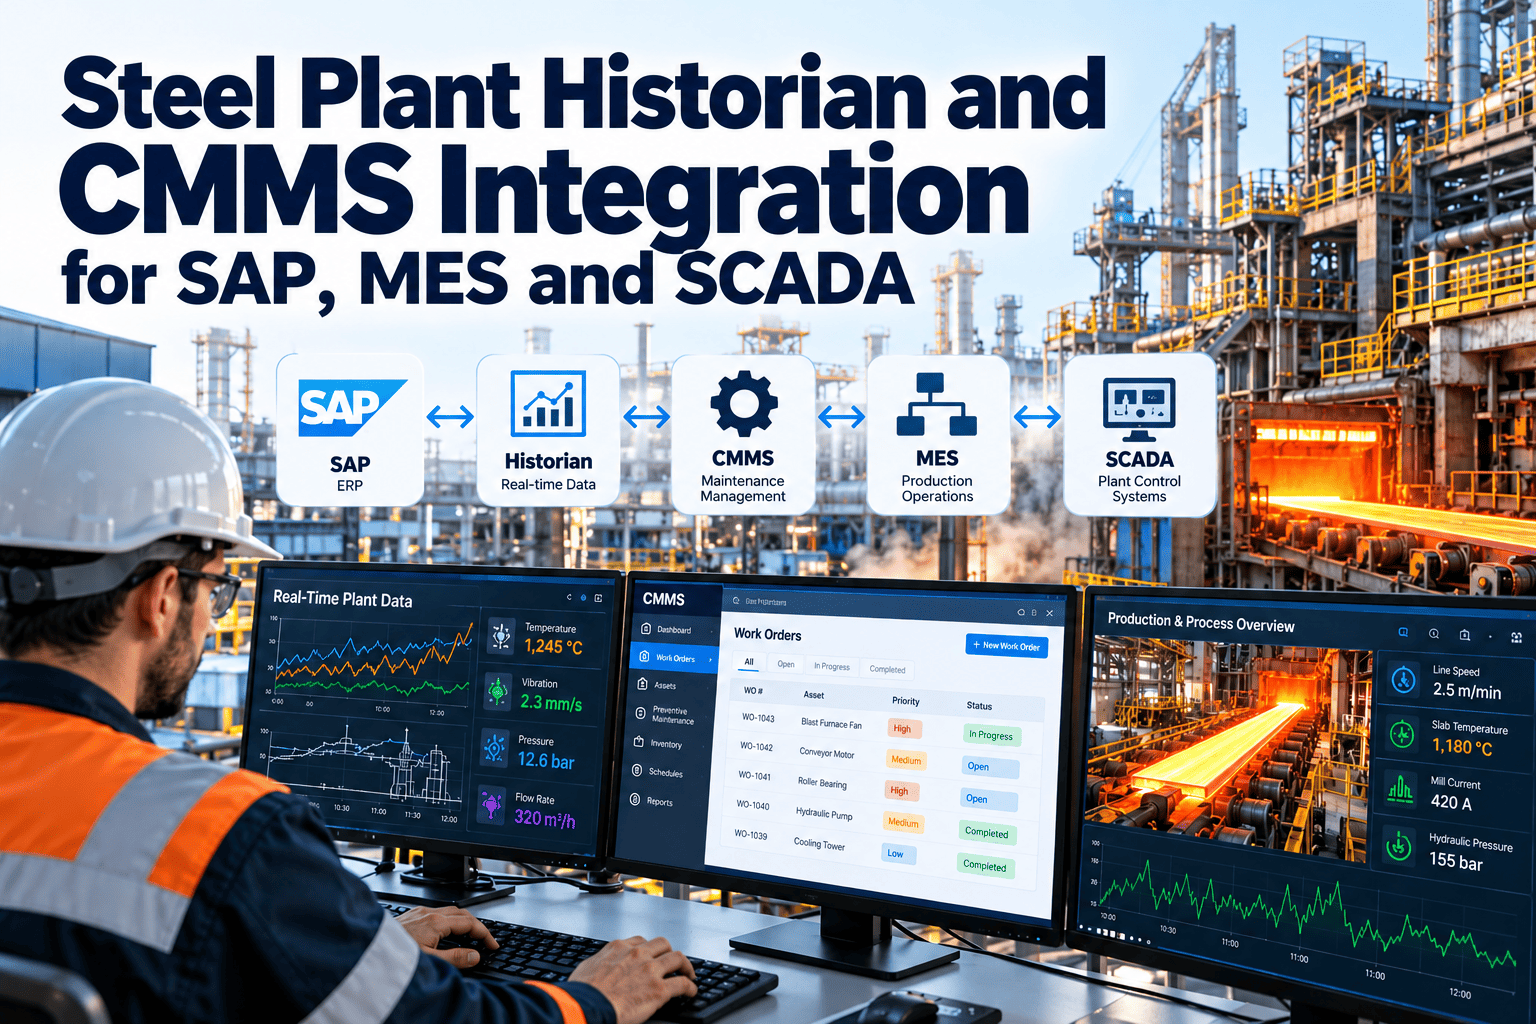Click the steel rolling mill camera image

click(x=1232, y=749)
